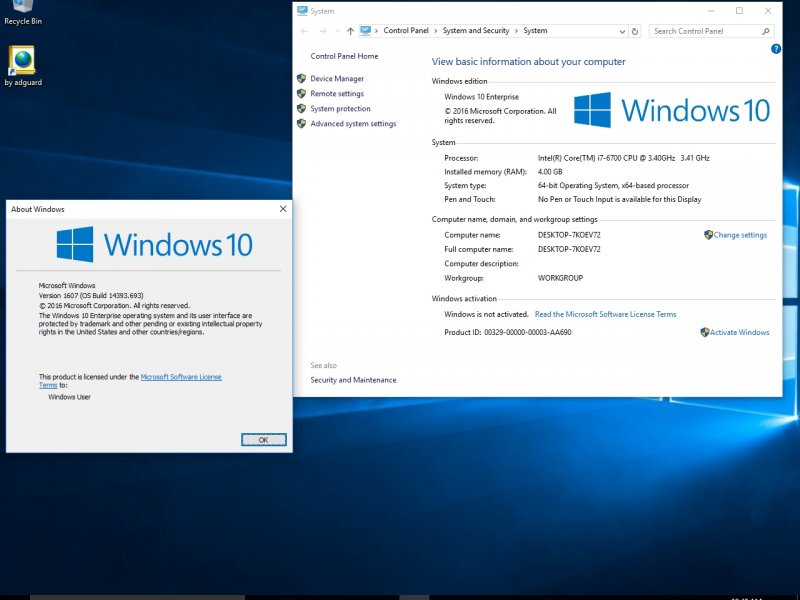Click the Forward arrow in System window
The image size is (800, 600).
tap(323, 31)
